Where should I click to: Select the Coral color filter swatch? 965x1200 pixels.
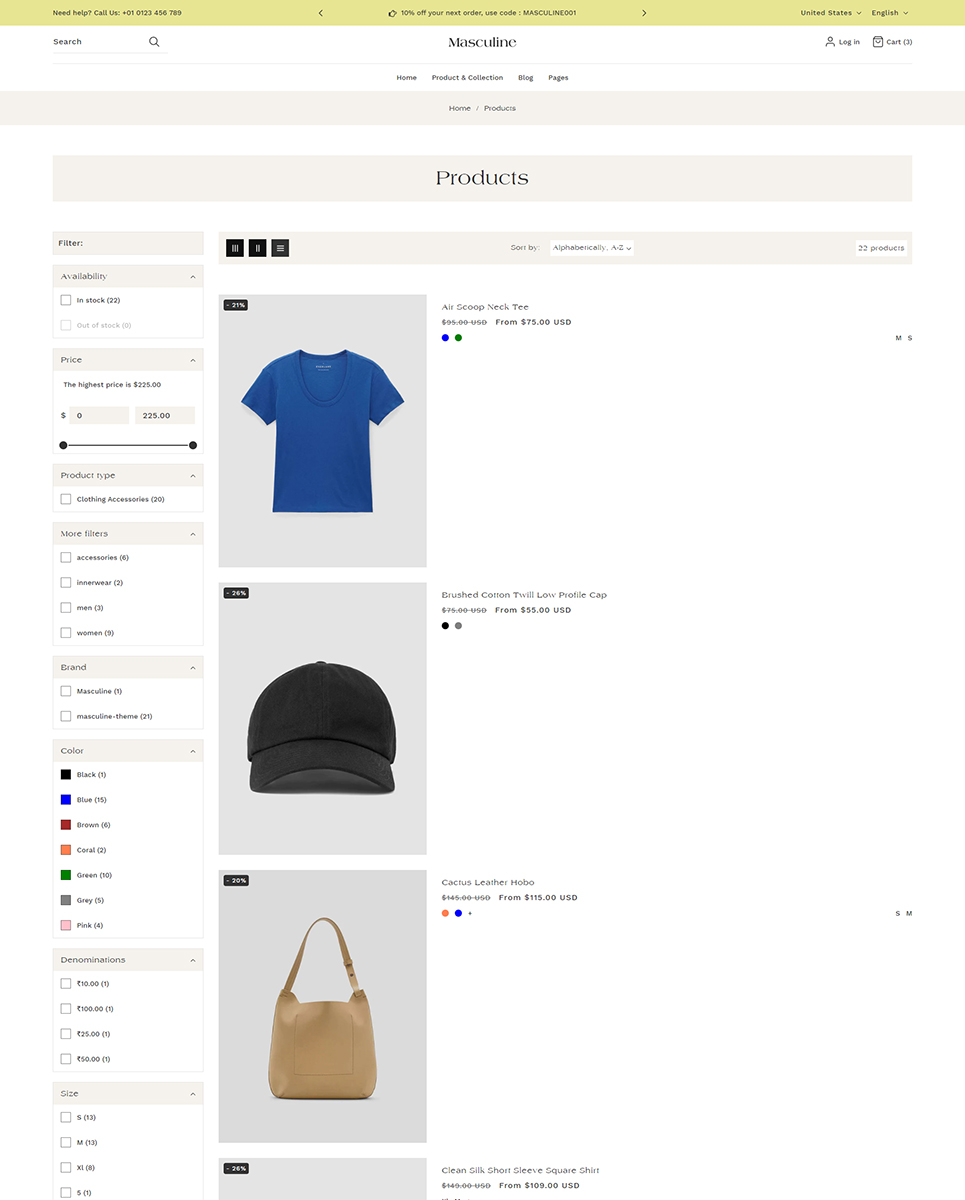pos(66,850)
